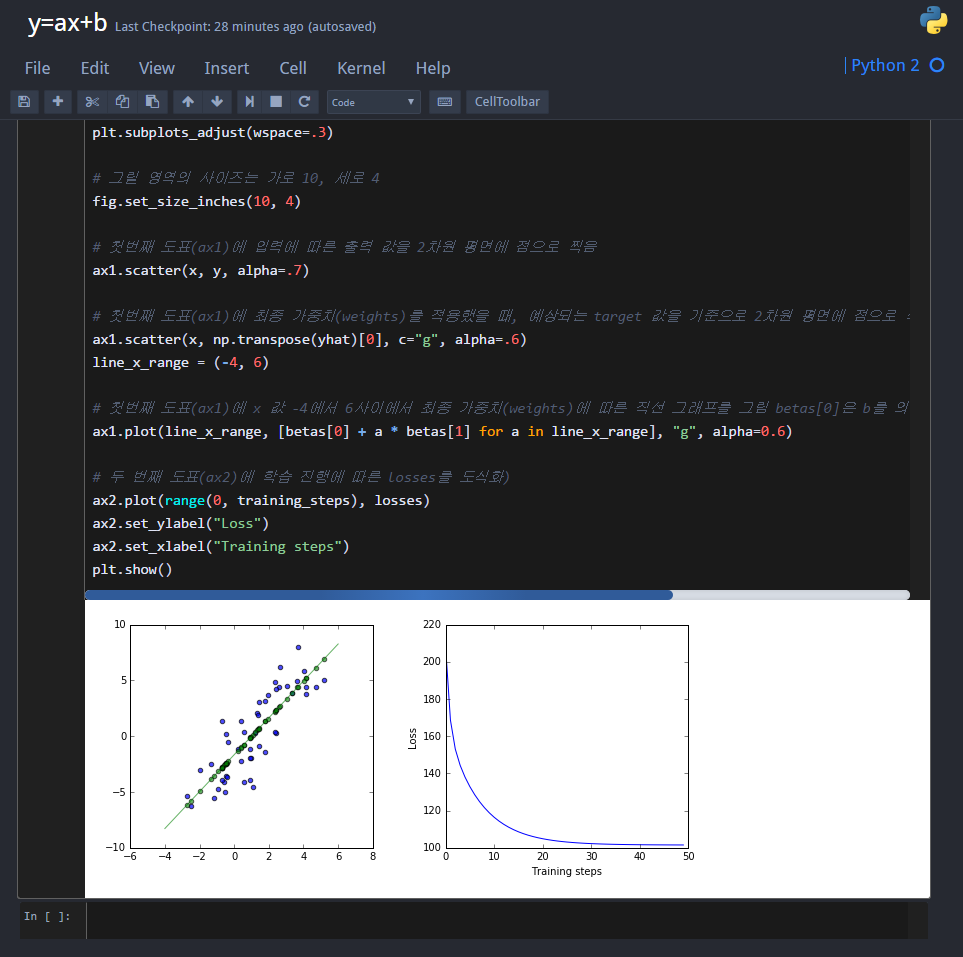Open the Cell menu

293,68
